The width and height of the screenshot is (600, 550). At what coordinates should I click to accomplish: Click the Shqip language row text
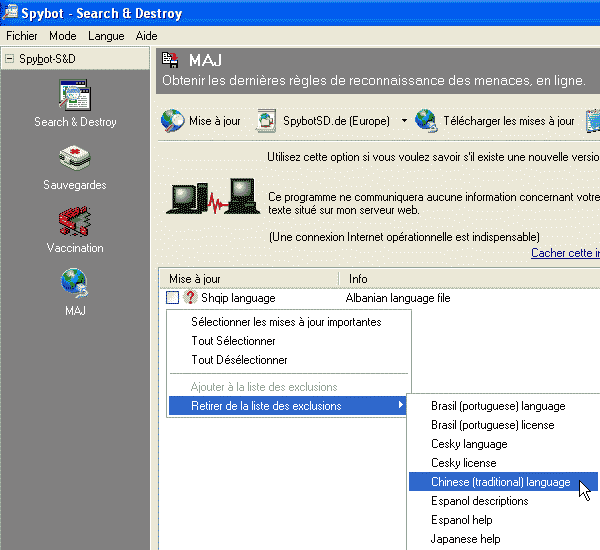coord(238,298)
